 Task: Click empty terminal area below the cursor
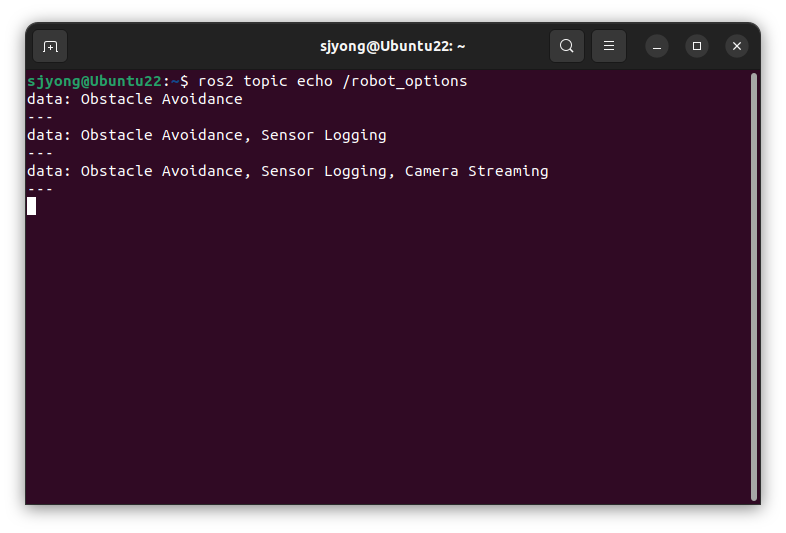click(386, 361)
